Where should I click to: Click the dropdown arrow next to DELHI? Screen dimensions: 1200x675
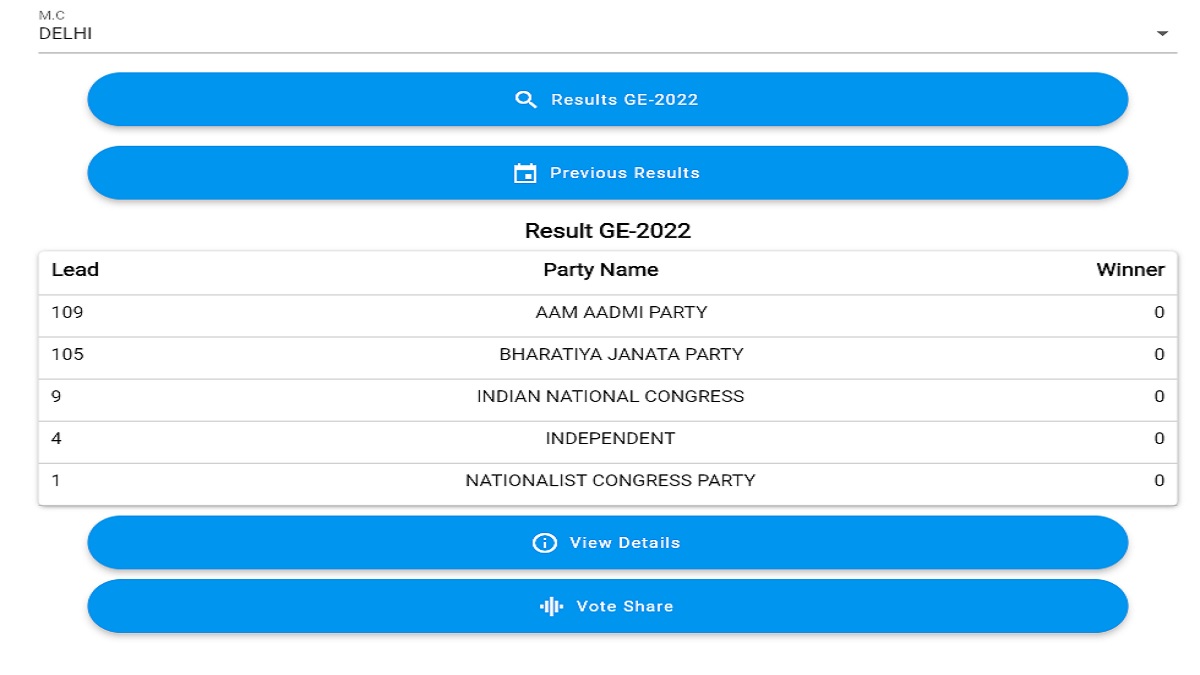[x=1161, y=33]
